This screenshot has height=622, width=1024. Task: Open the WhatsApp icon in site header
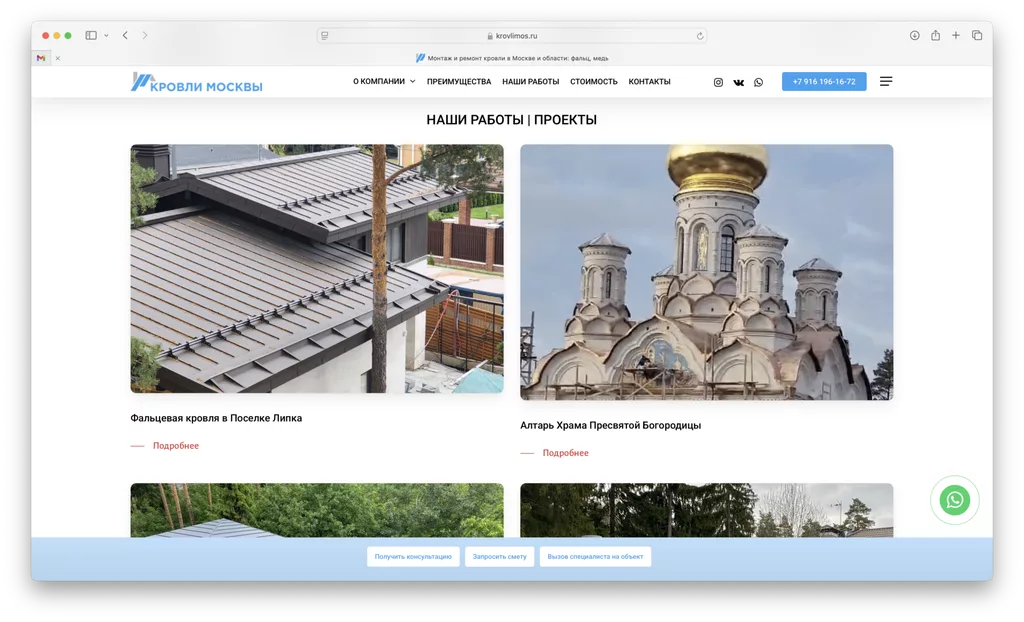[758, 82]
